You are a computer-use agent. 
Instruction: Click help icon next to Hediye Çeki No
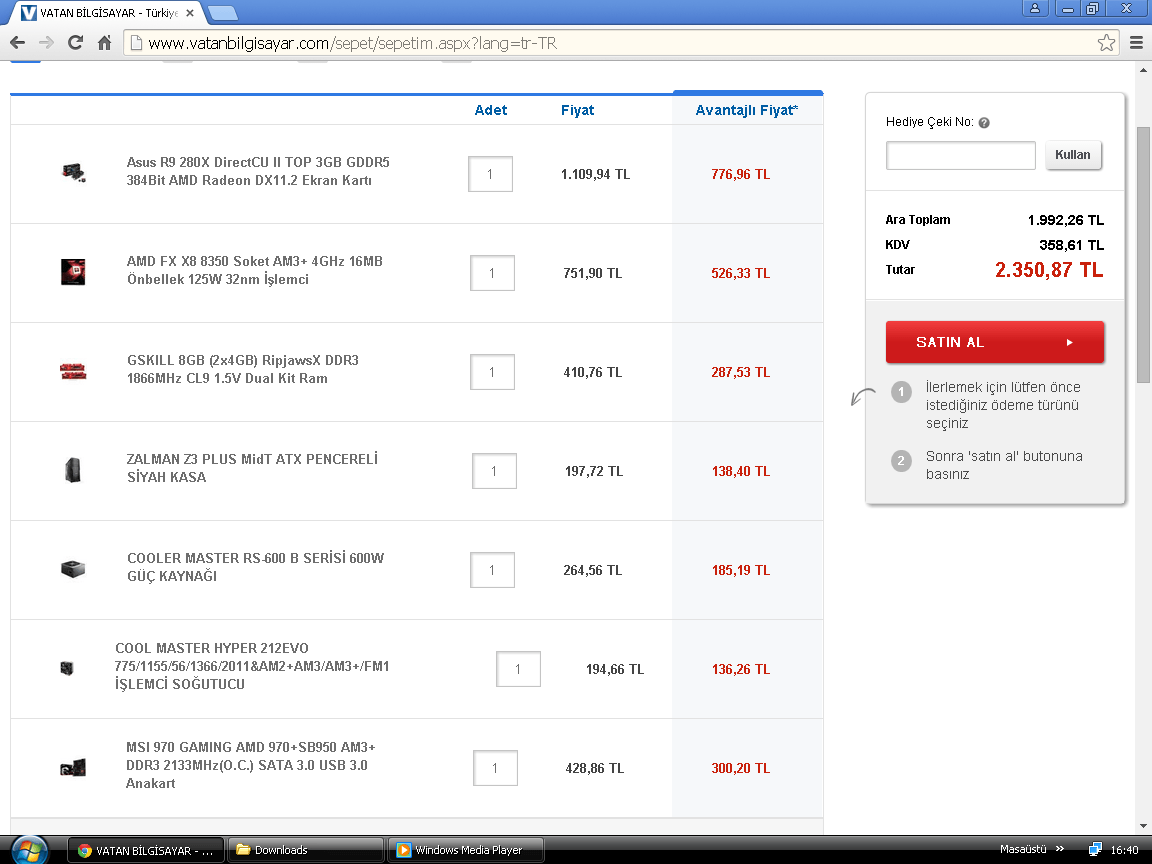[984, 123]
